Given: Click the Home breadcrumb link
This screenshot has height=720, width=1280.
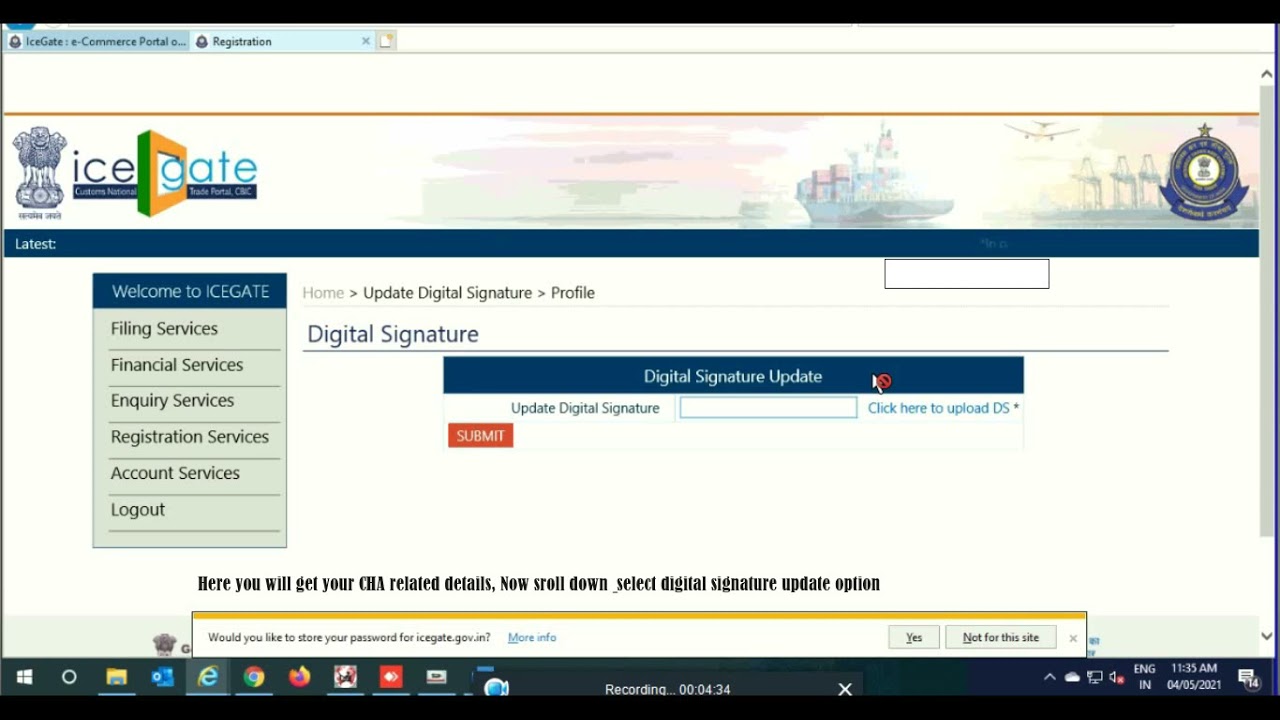Looking at the screenshot, I should 323,293.
